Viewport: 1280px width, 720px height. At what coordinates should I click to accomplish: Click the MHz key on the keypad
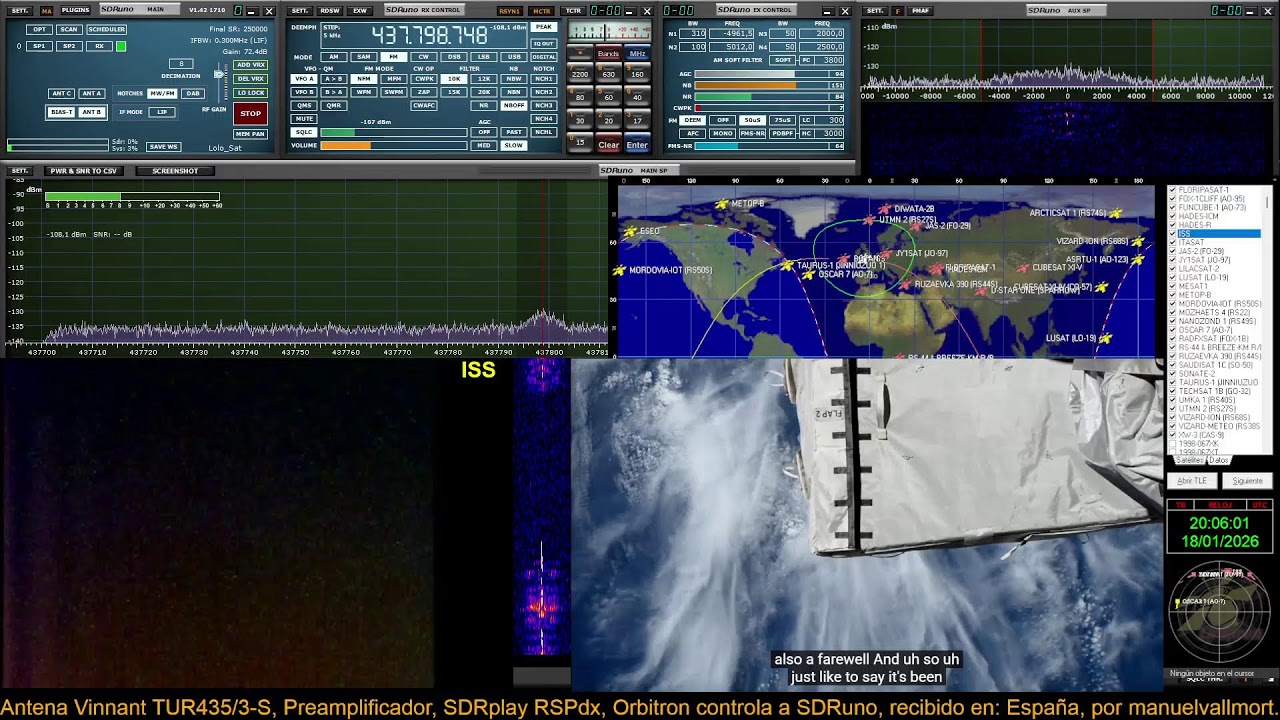[637, 54]
